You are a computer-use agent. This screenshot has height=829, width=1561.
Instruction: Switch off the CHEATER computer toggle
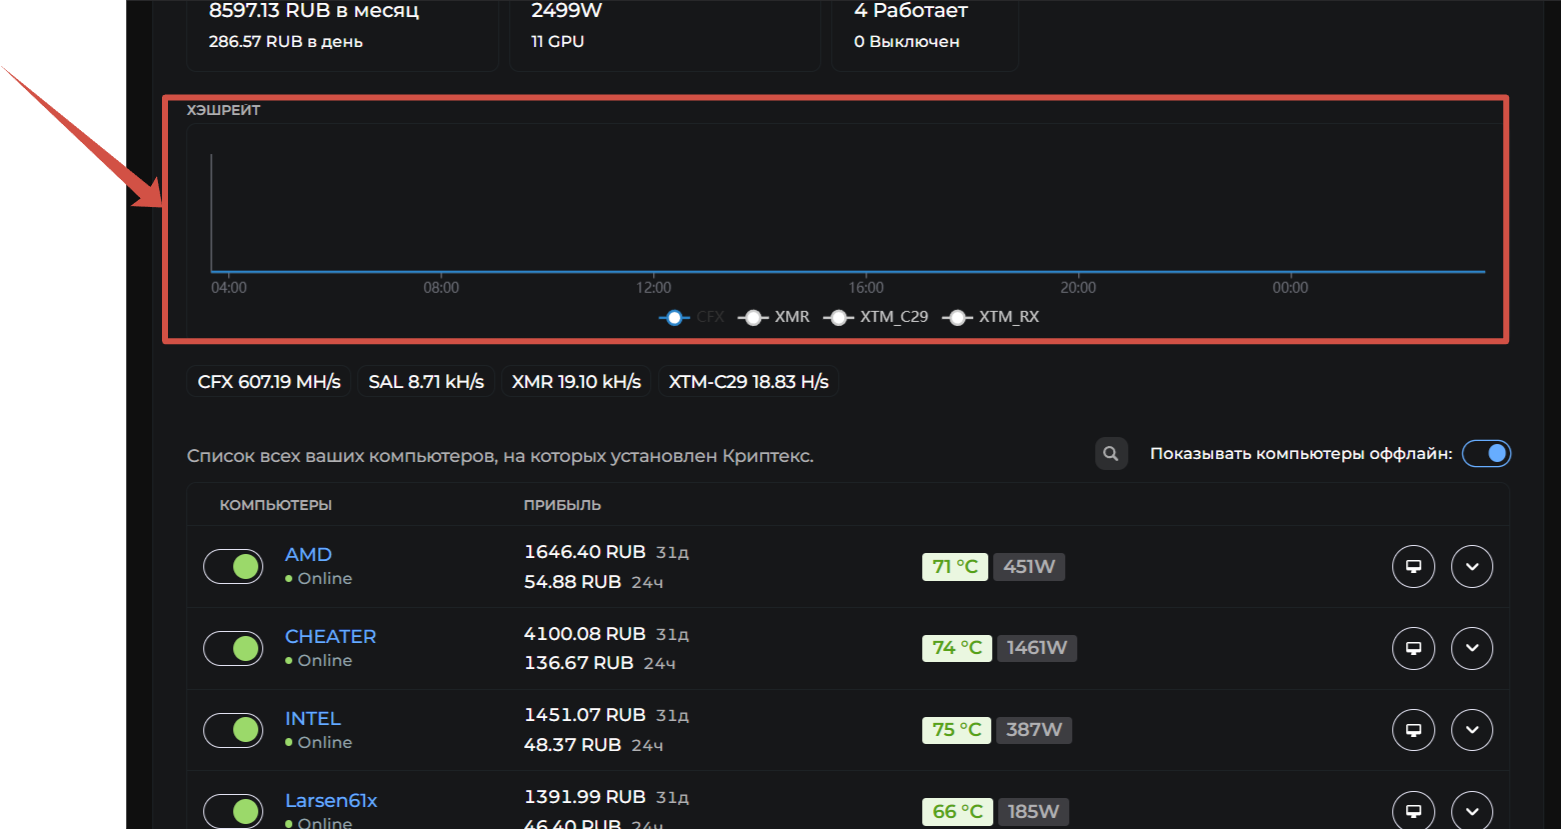(x=233, y=648)
